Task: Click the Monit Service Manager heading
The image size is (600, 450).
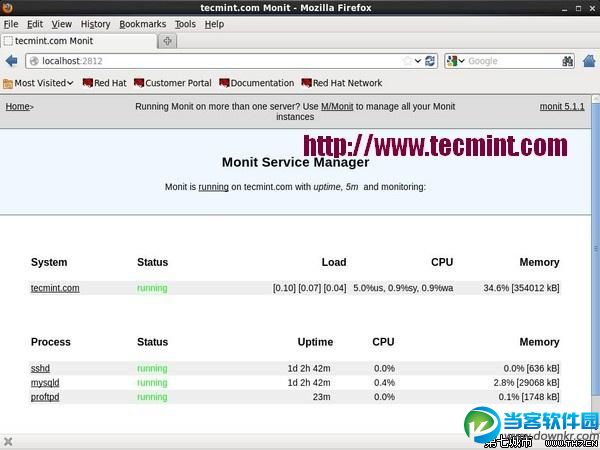Action: click(x=295, y=162)
